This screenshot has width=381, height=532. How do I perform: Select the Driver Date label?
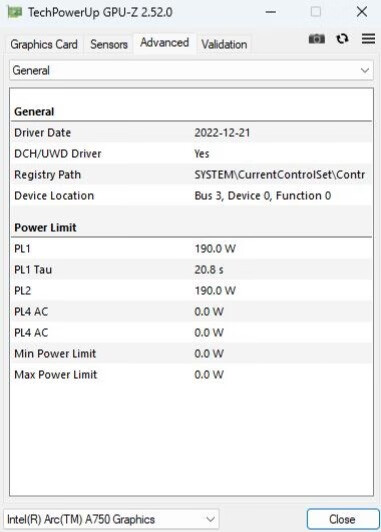[42, 133]
